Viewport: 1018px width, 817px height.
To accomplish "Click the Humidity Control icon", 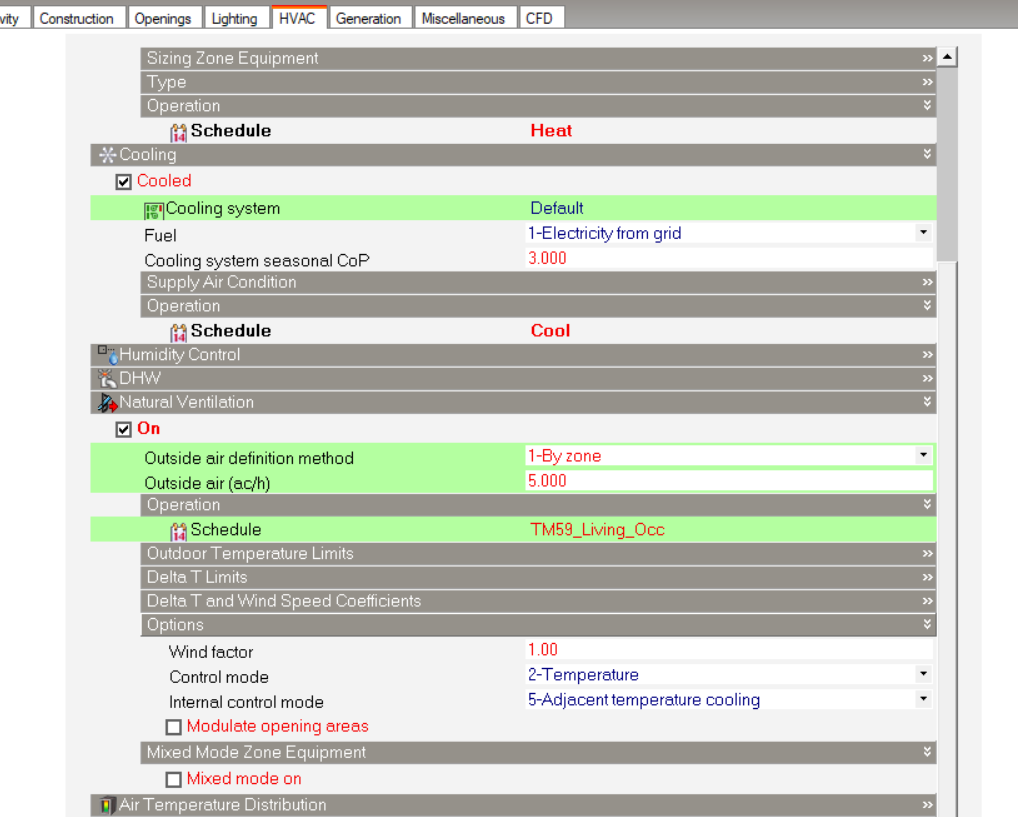I will [x=108, y=355].
